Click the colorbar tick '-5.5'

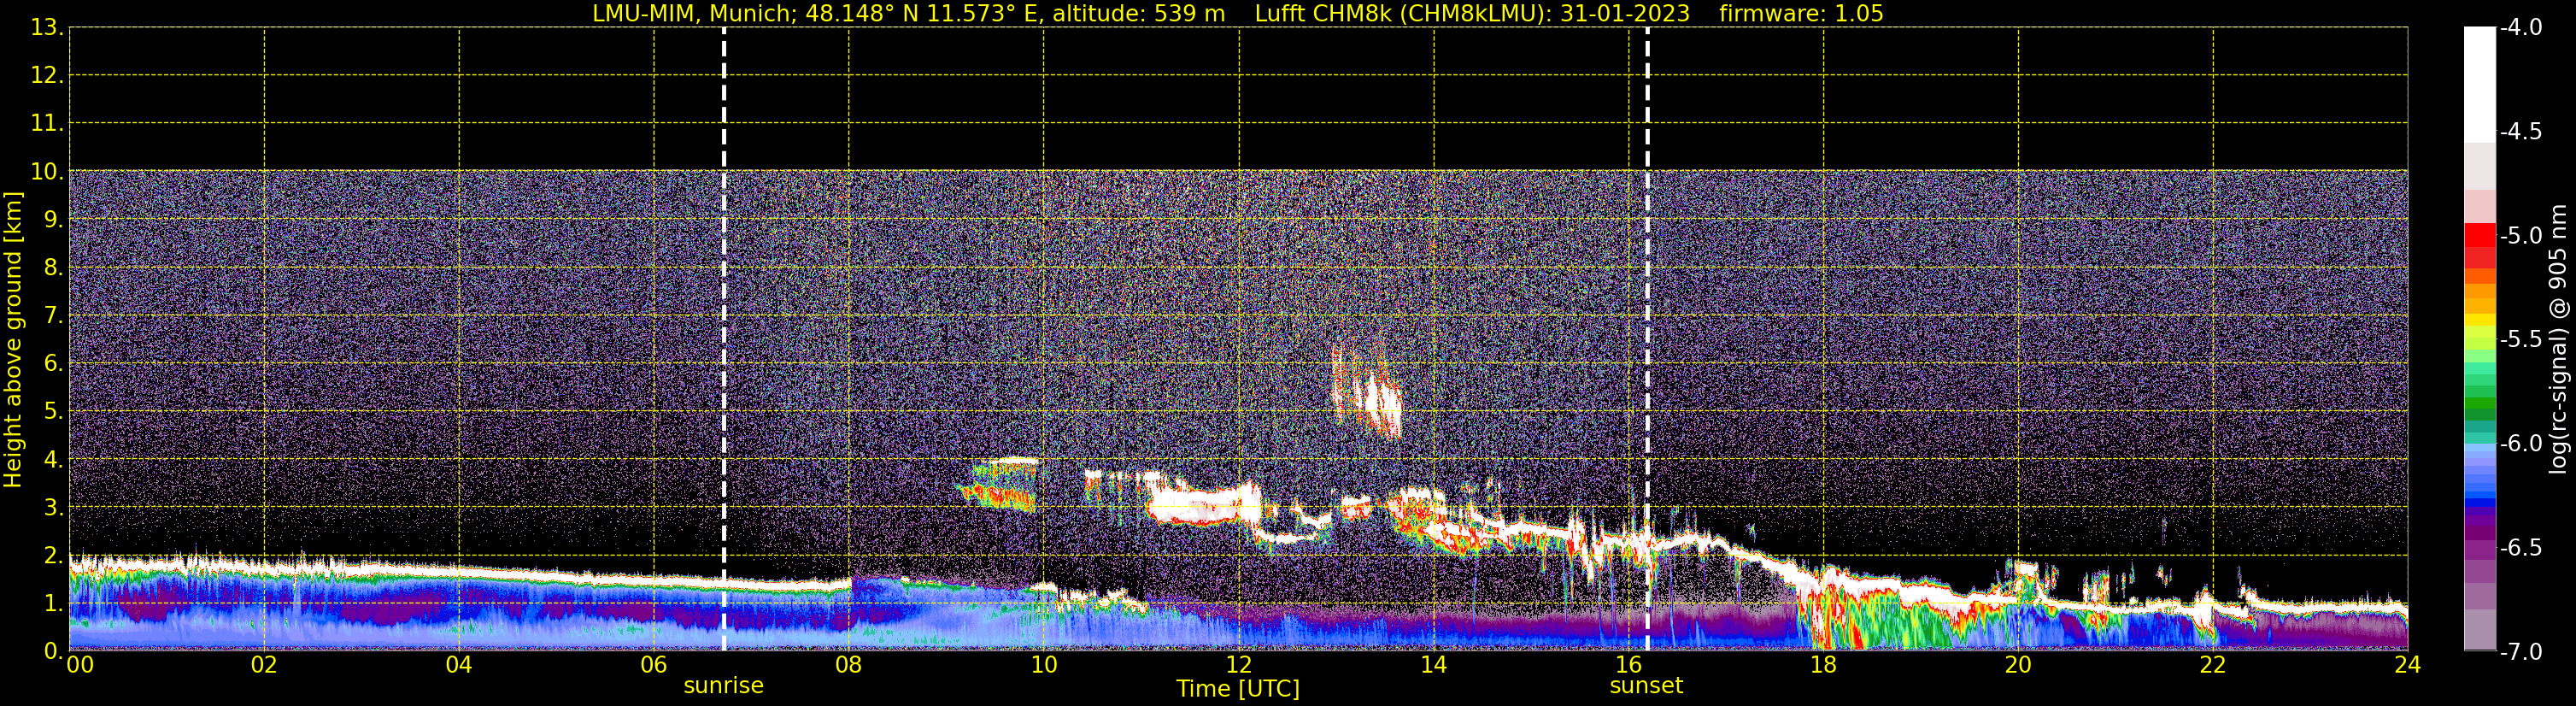click(2520, 339)
